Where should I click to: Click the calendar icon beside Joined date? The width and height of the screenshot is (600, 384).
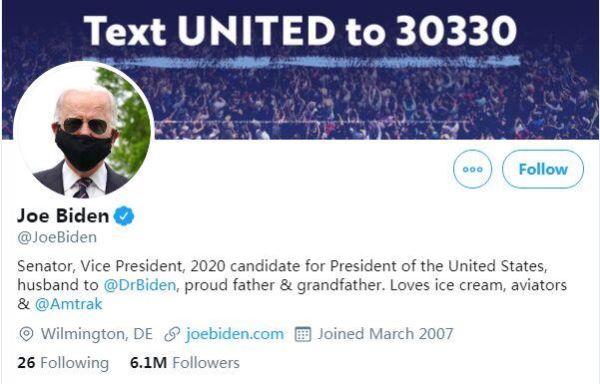tap(303, 334)
